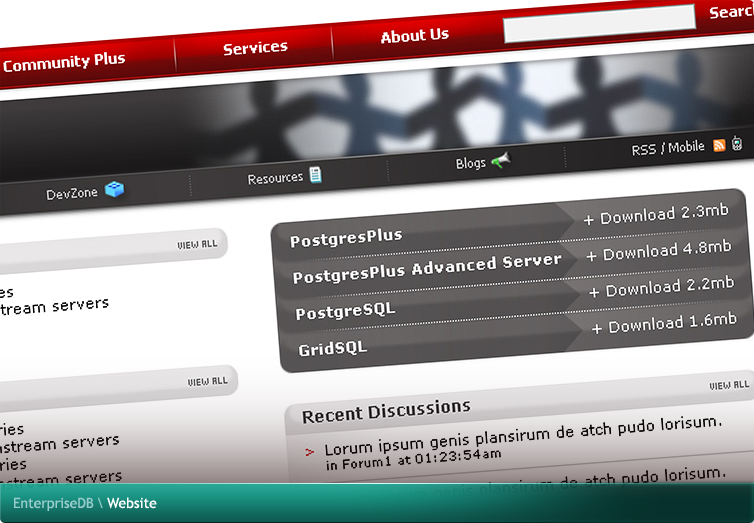
Task: Download PostgresPlus Advanced Server 4.8mb
Action: (659, 250)
